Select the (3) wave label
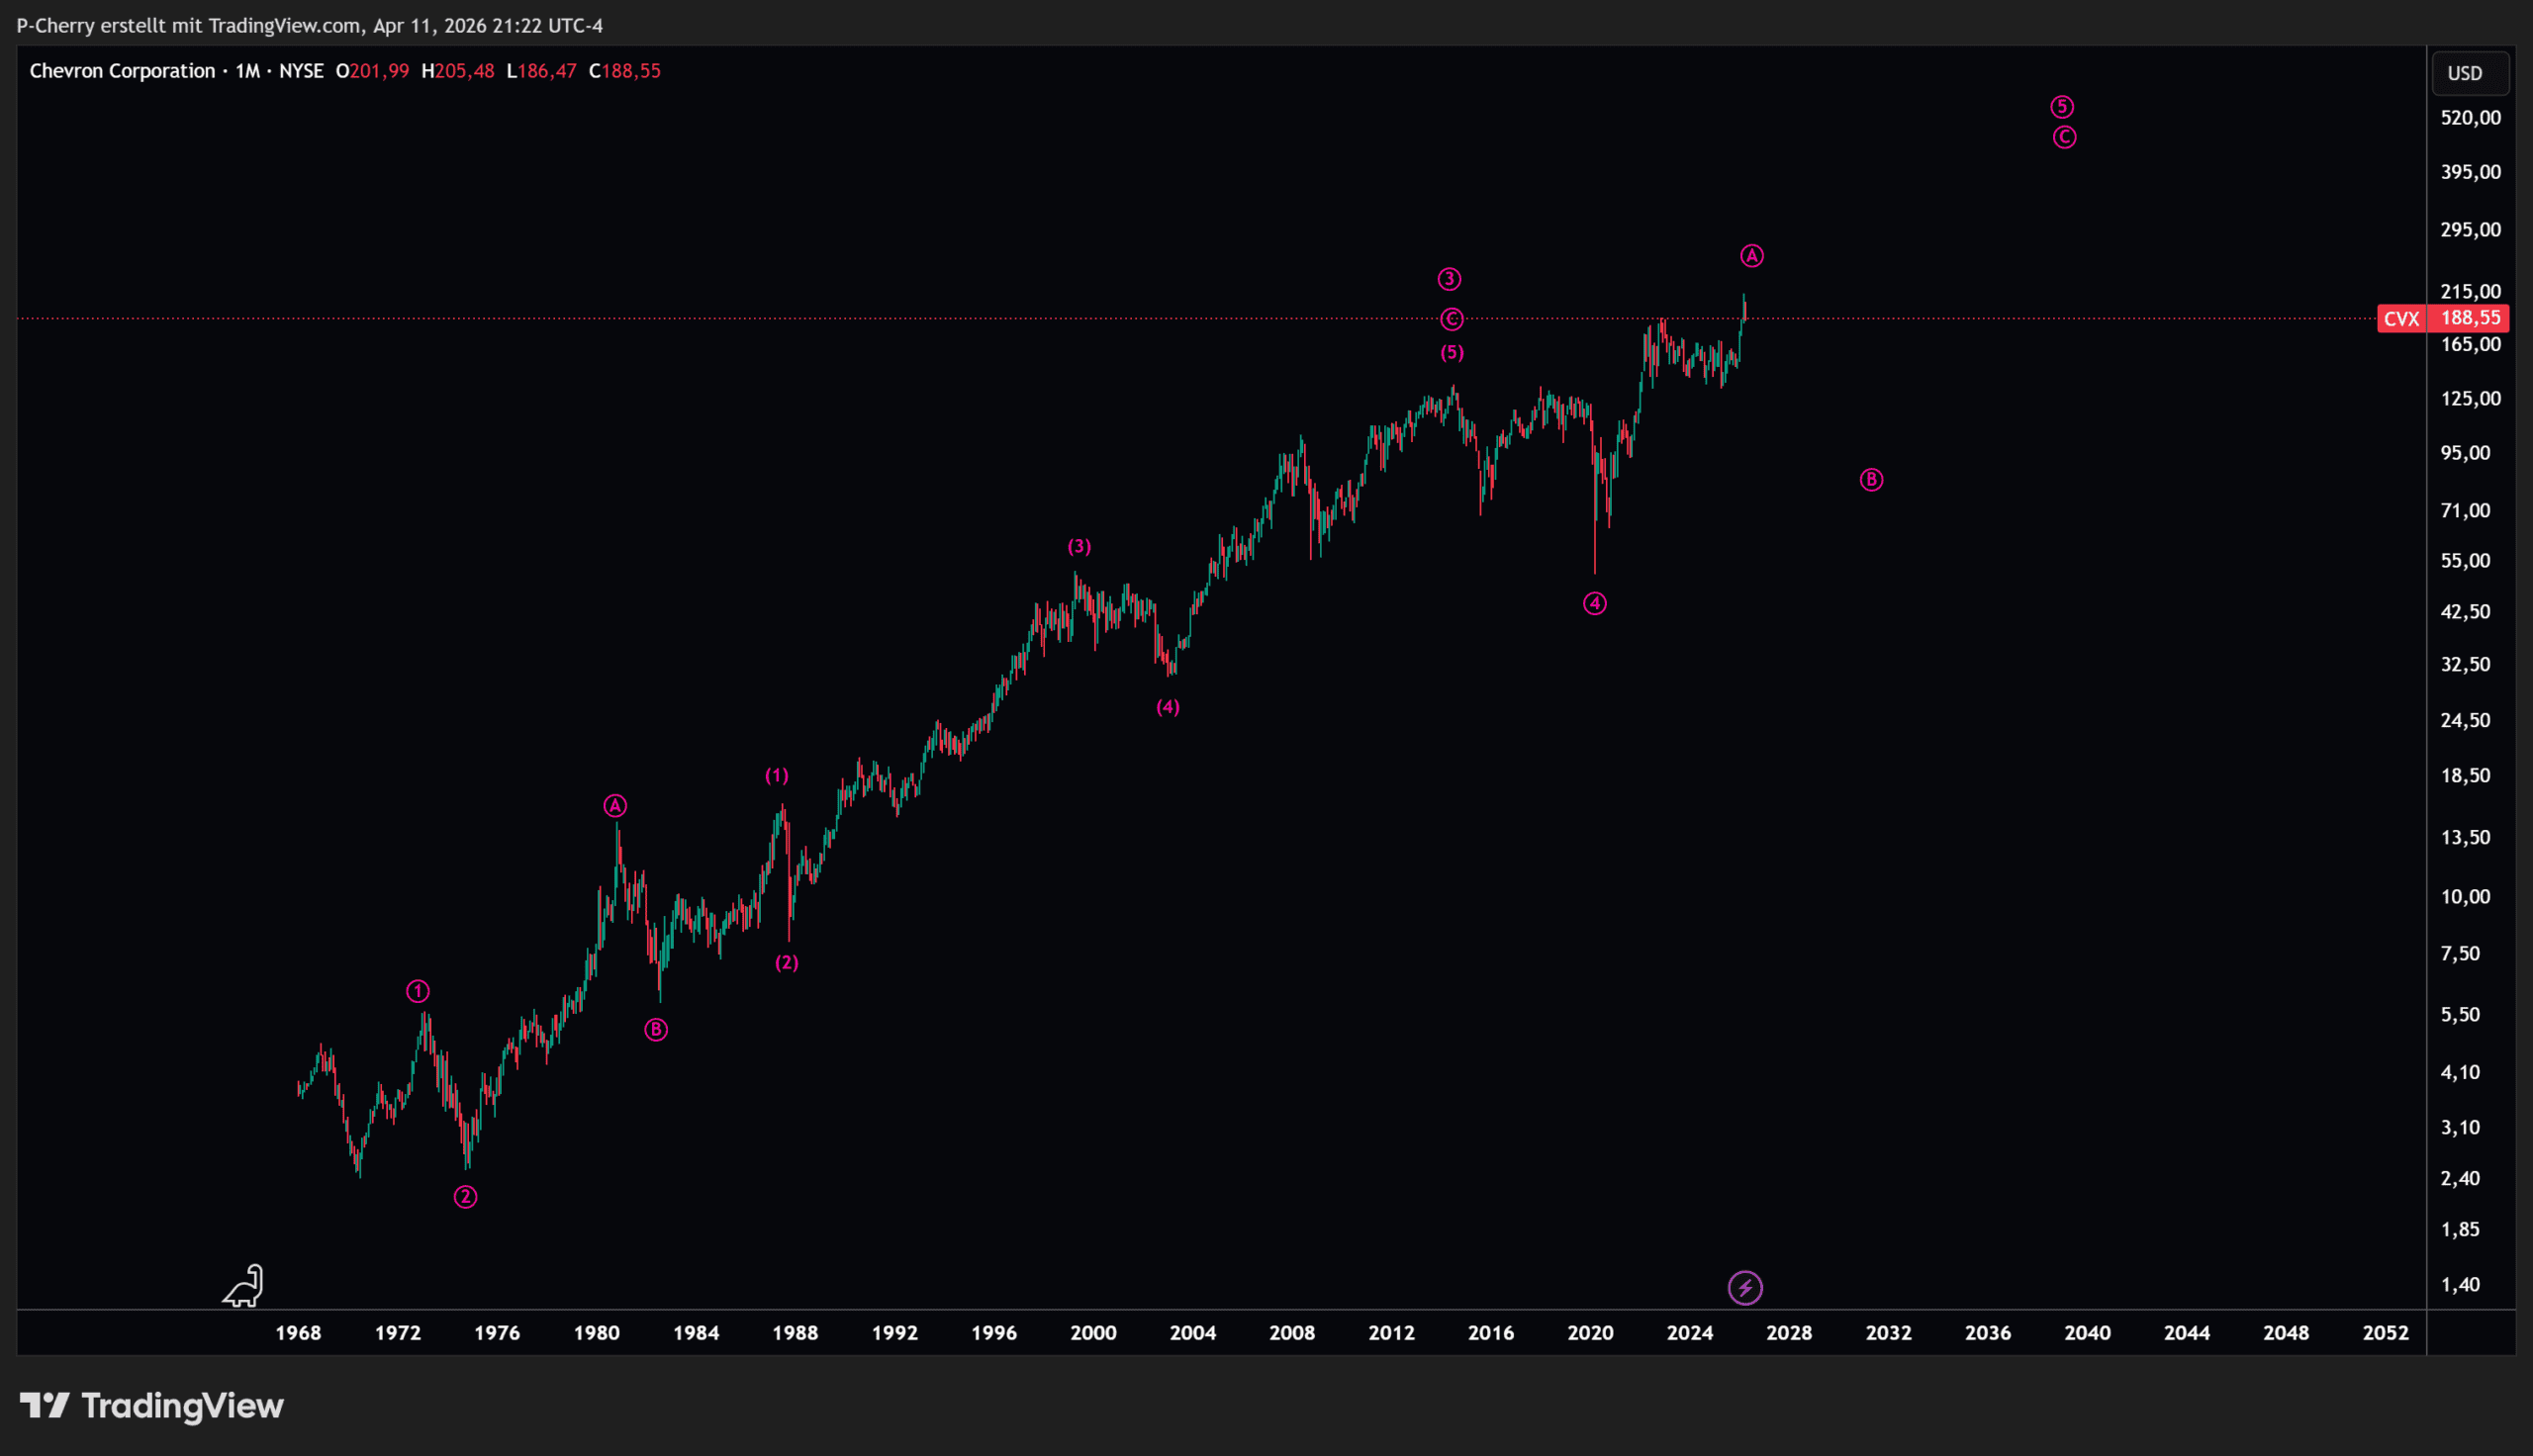 [1079, 547]
